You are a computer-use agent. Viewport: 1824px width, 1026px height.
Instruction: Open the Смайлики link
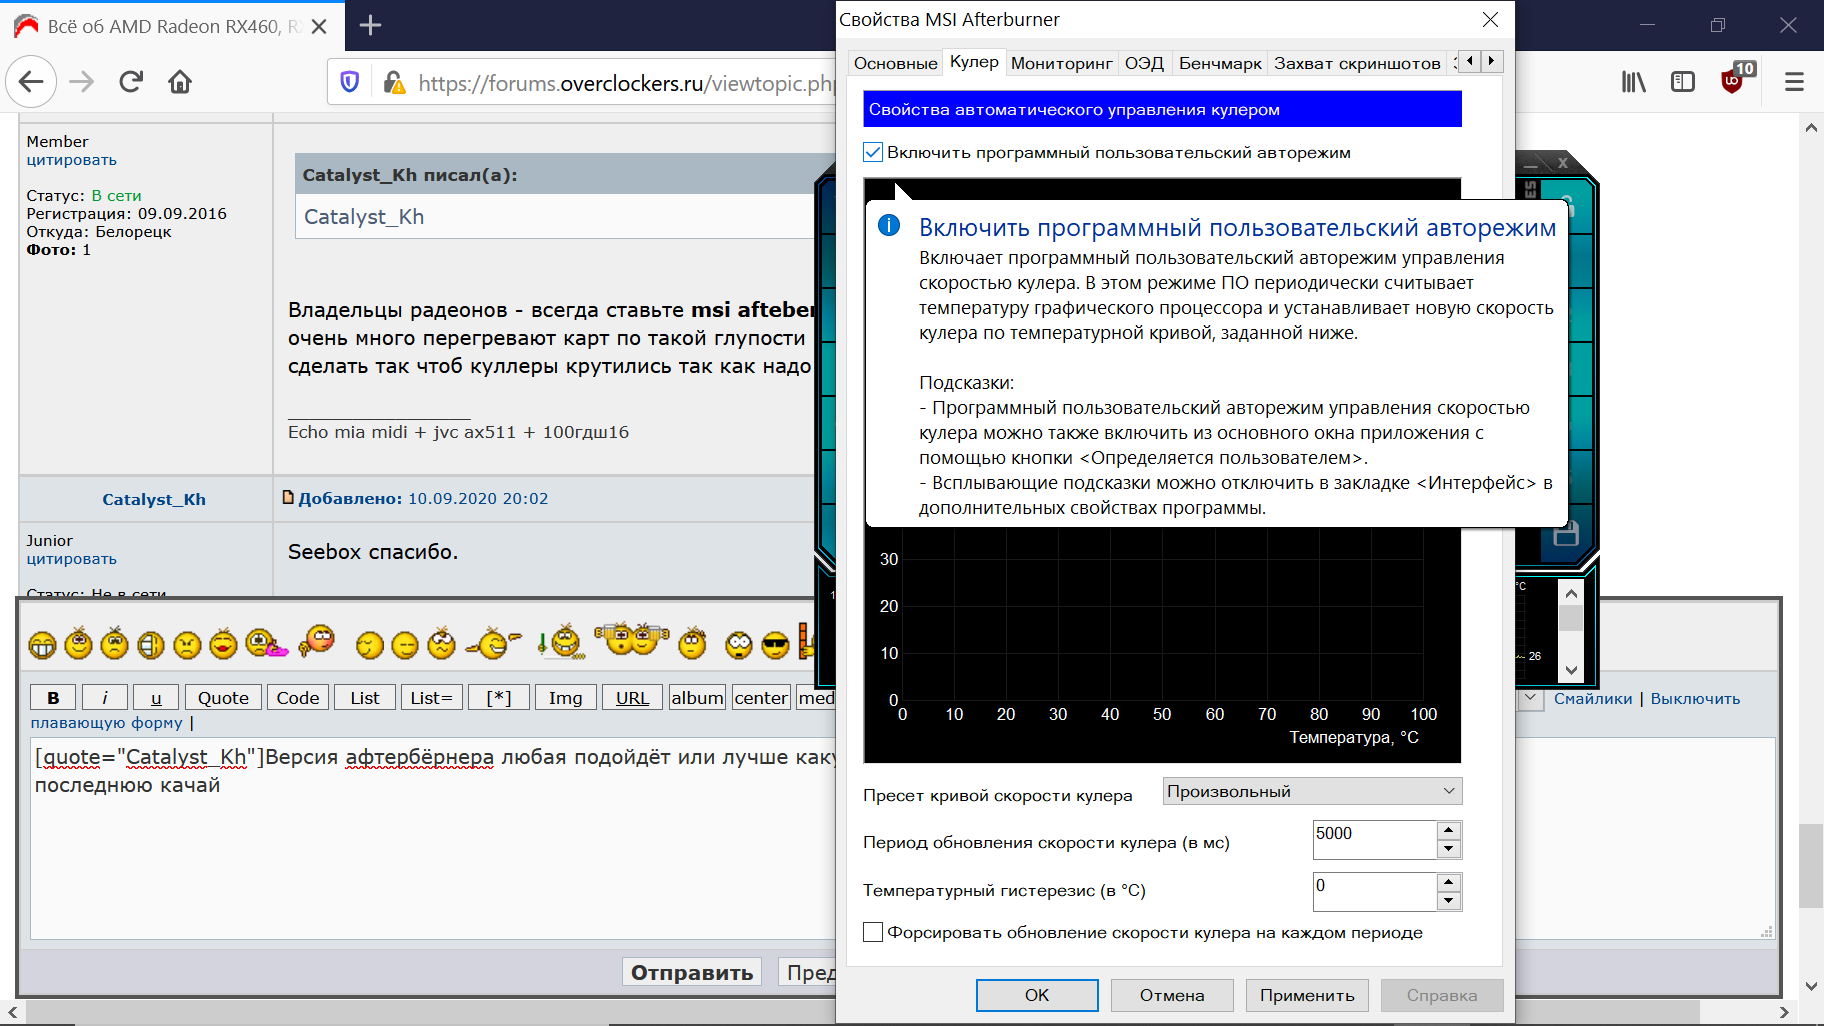point(1593,699)
